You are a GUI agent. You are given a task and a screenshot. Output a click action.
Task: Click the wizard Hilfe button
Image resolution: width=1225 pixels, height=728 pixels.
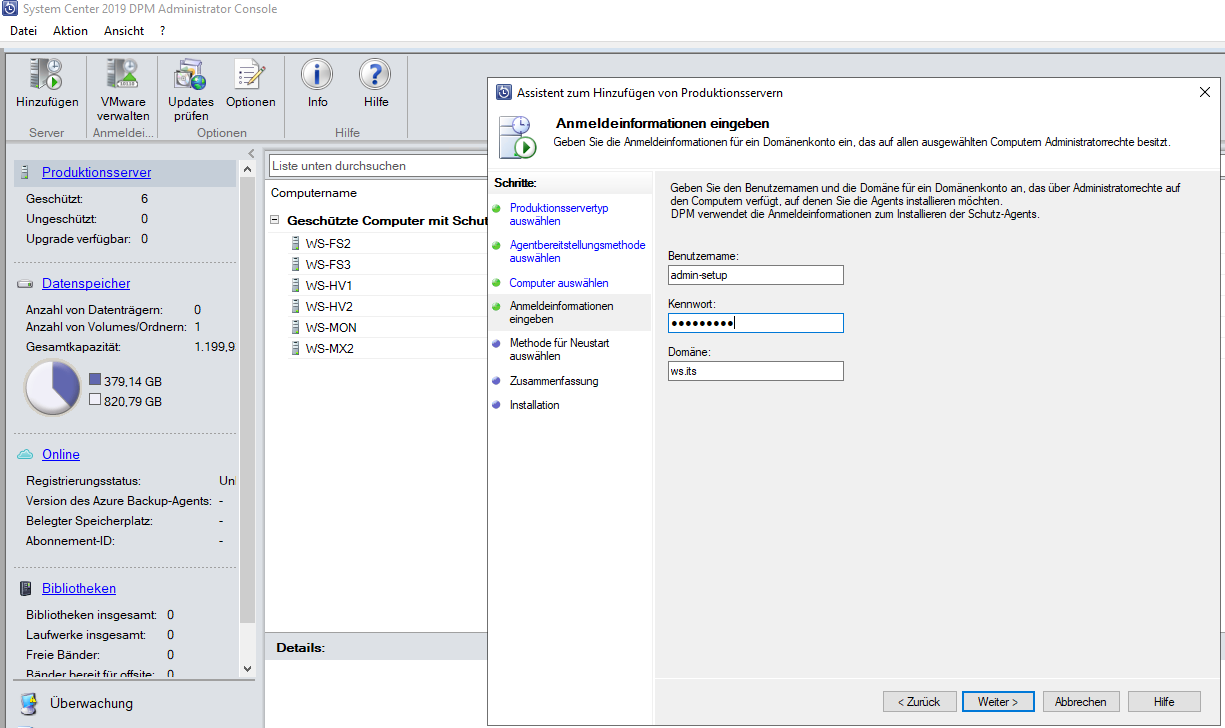click(1164, 702)
